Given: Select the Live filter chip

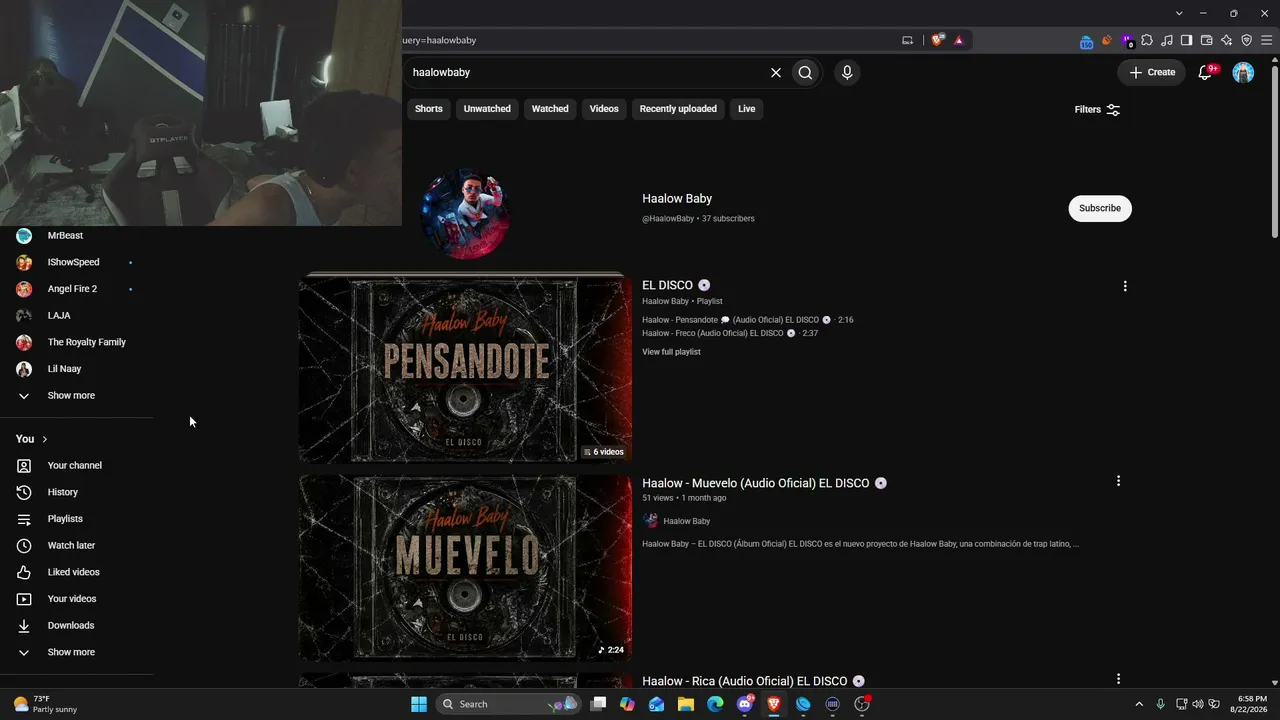Looking at the screenshot, I should tap(747, 109).
